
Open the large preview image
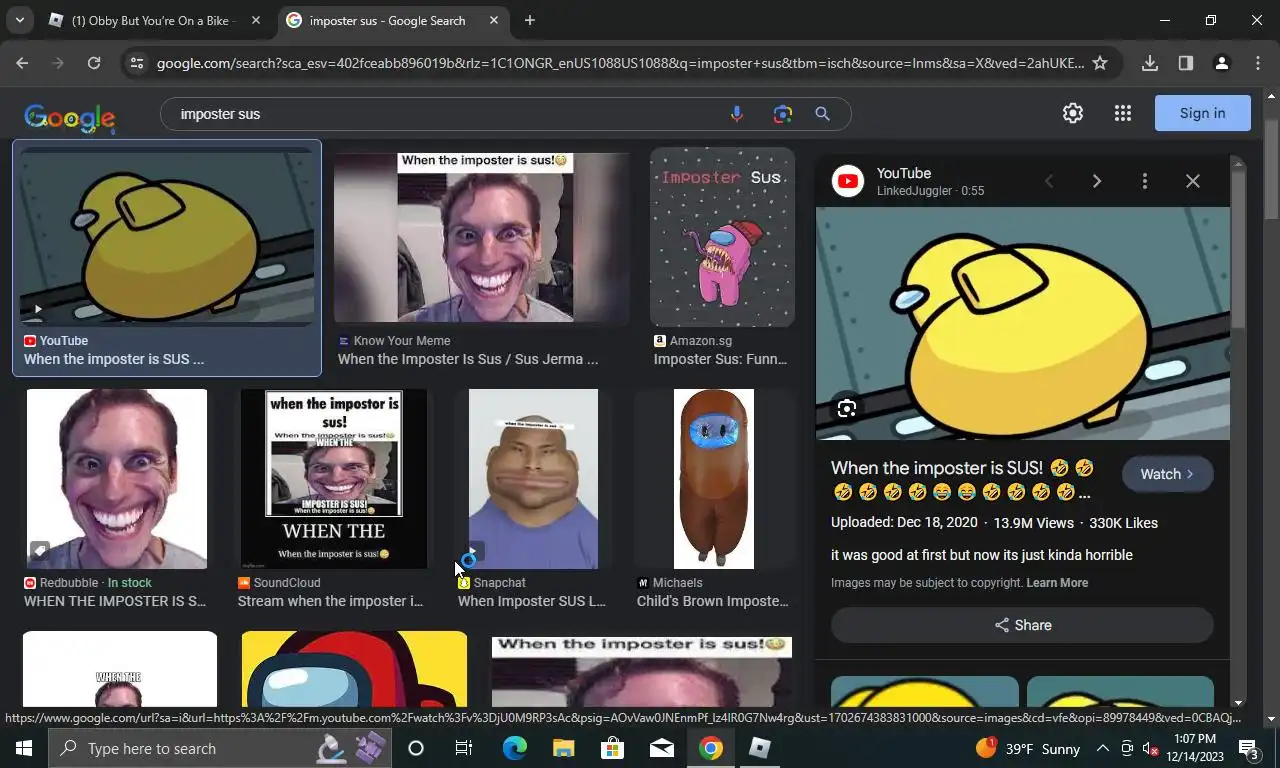click(x=1023, y=323)
